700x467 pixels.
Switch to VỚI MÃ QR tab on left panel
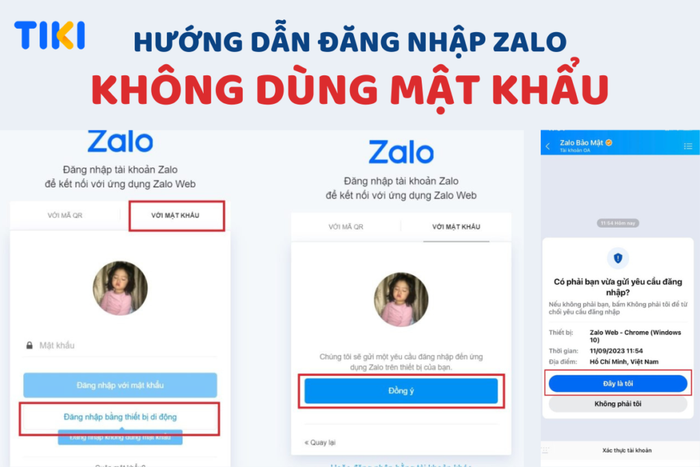click(65, 215)
